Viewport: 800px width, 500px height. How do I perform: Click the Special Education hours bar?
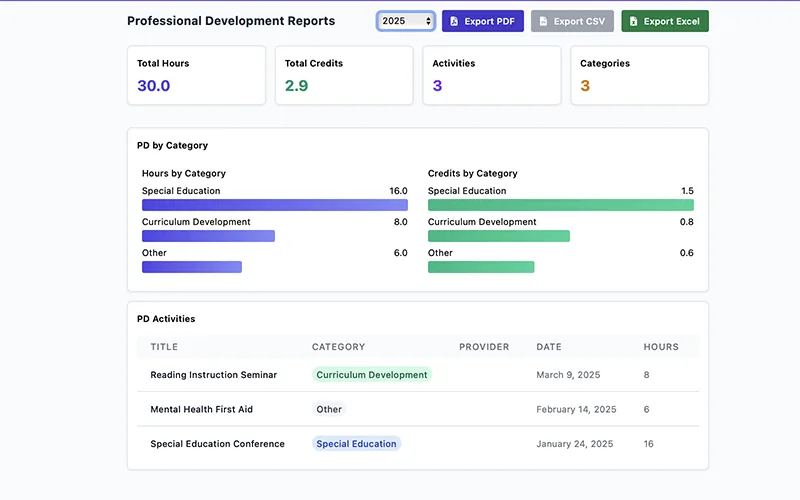[x=274, y=205]
